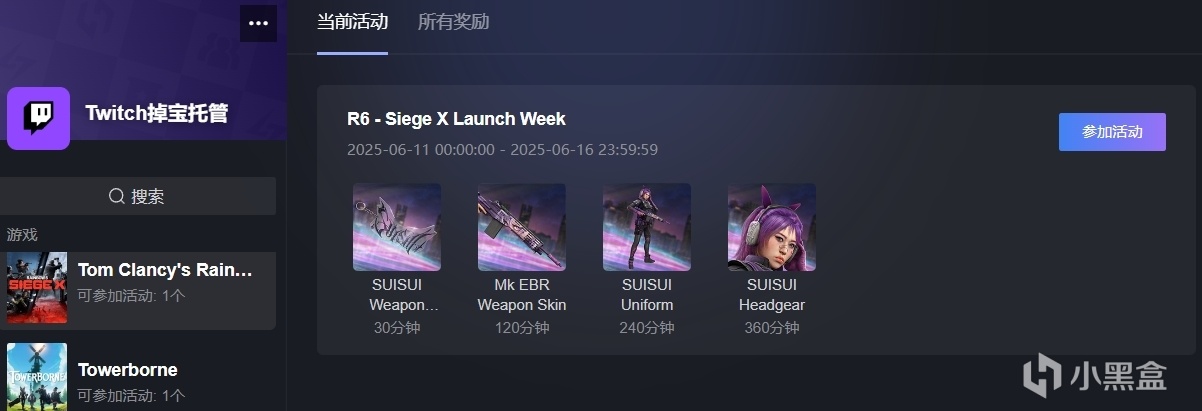
Task: Click the purple Twitch logo icon
Action: [x=39, y=118]
